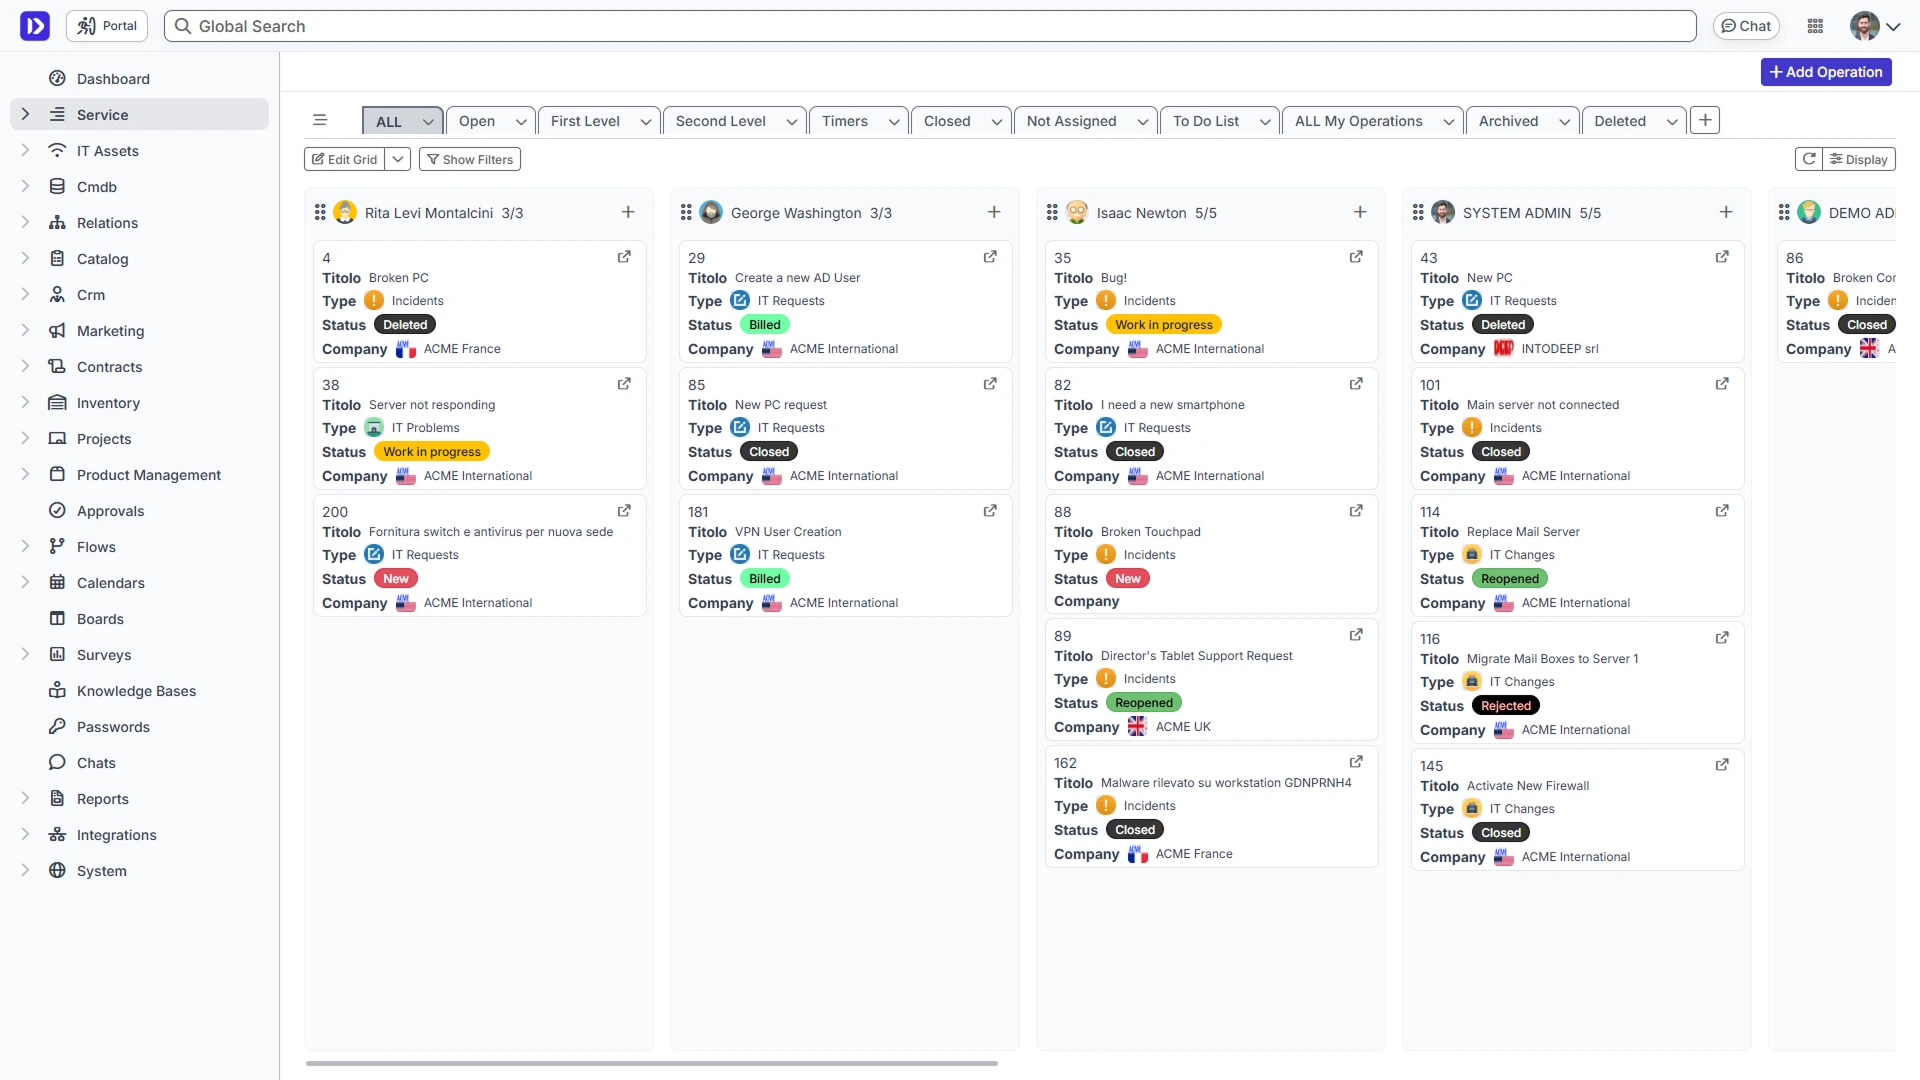The image size is (1920, 1080).
Task: Click the hamburger menu icon beside the ALL tab
Action: tap(320, 121)
